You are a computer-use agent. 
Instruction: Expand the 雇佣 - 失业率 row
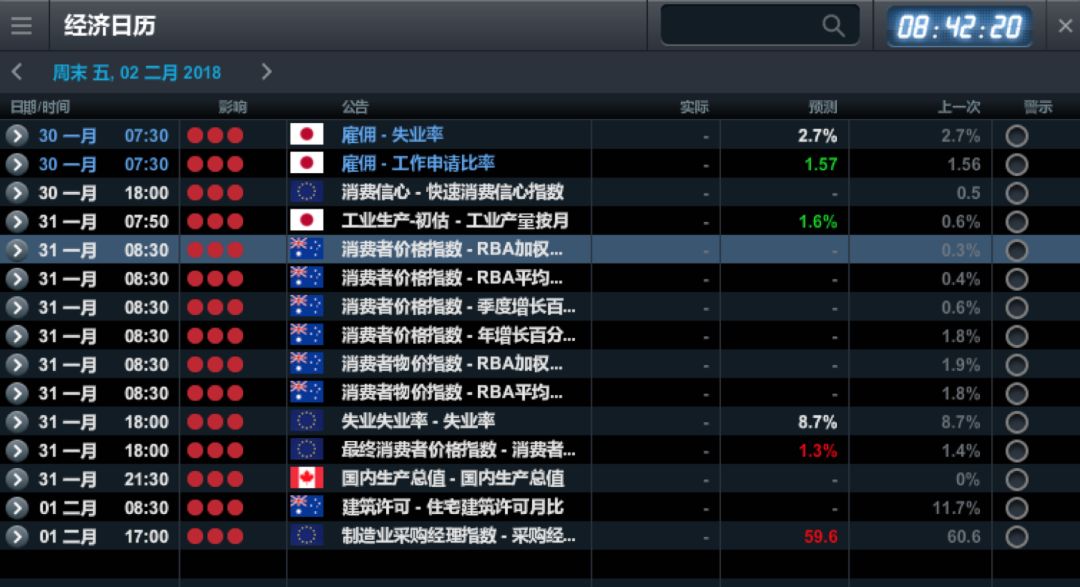(17, 135)
